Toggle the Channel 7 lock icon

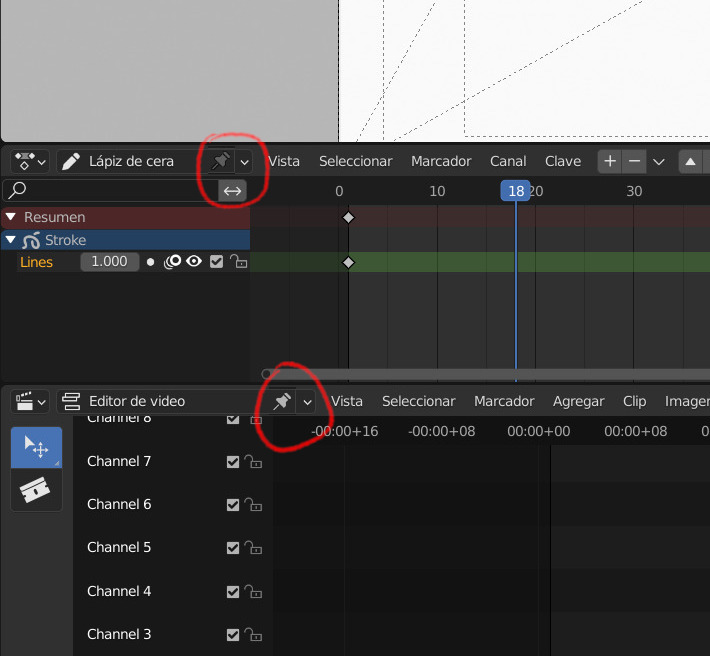(x=253, y=461)
